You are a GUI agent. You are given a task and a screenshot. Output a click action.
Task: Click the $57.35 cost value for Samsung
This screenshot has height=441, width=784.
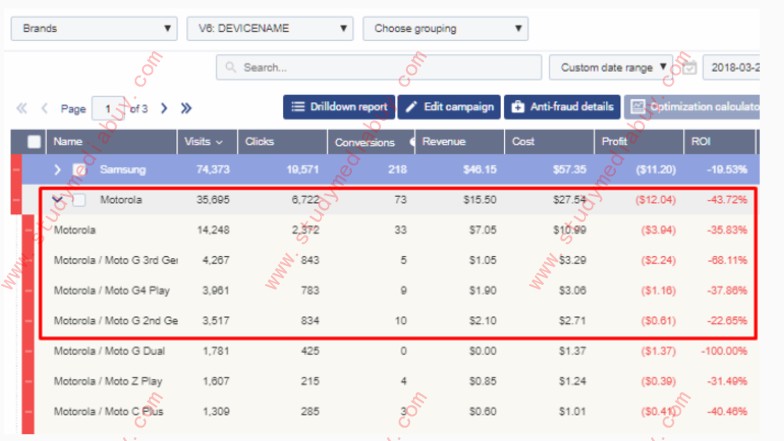(570, 170)
